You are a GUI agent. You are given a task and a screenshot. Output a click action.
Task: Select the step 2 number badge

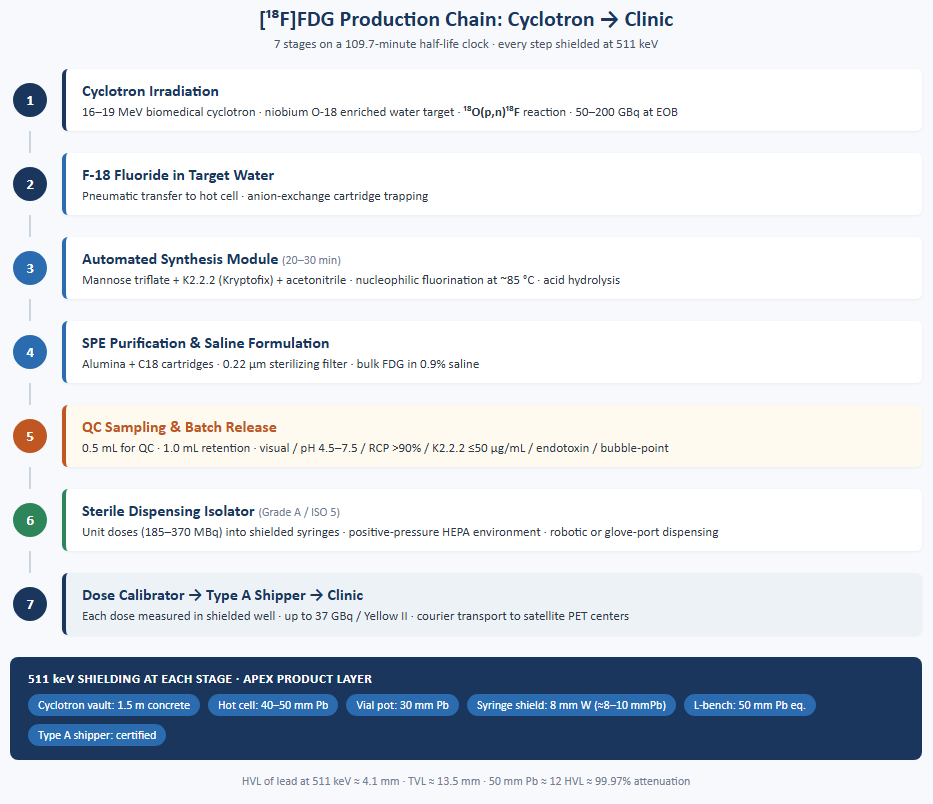pyautogui.click(x=30, y=184)
